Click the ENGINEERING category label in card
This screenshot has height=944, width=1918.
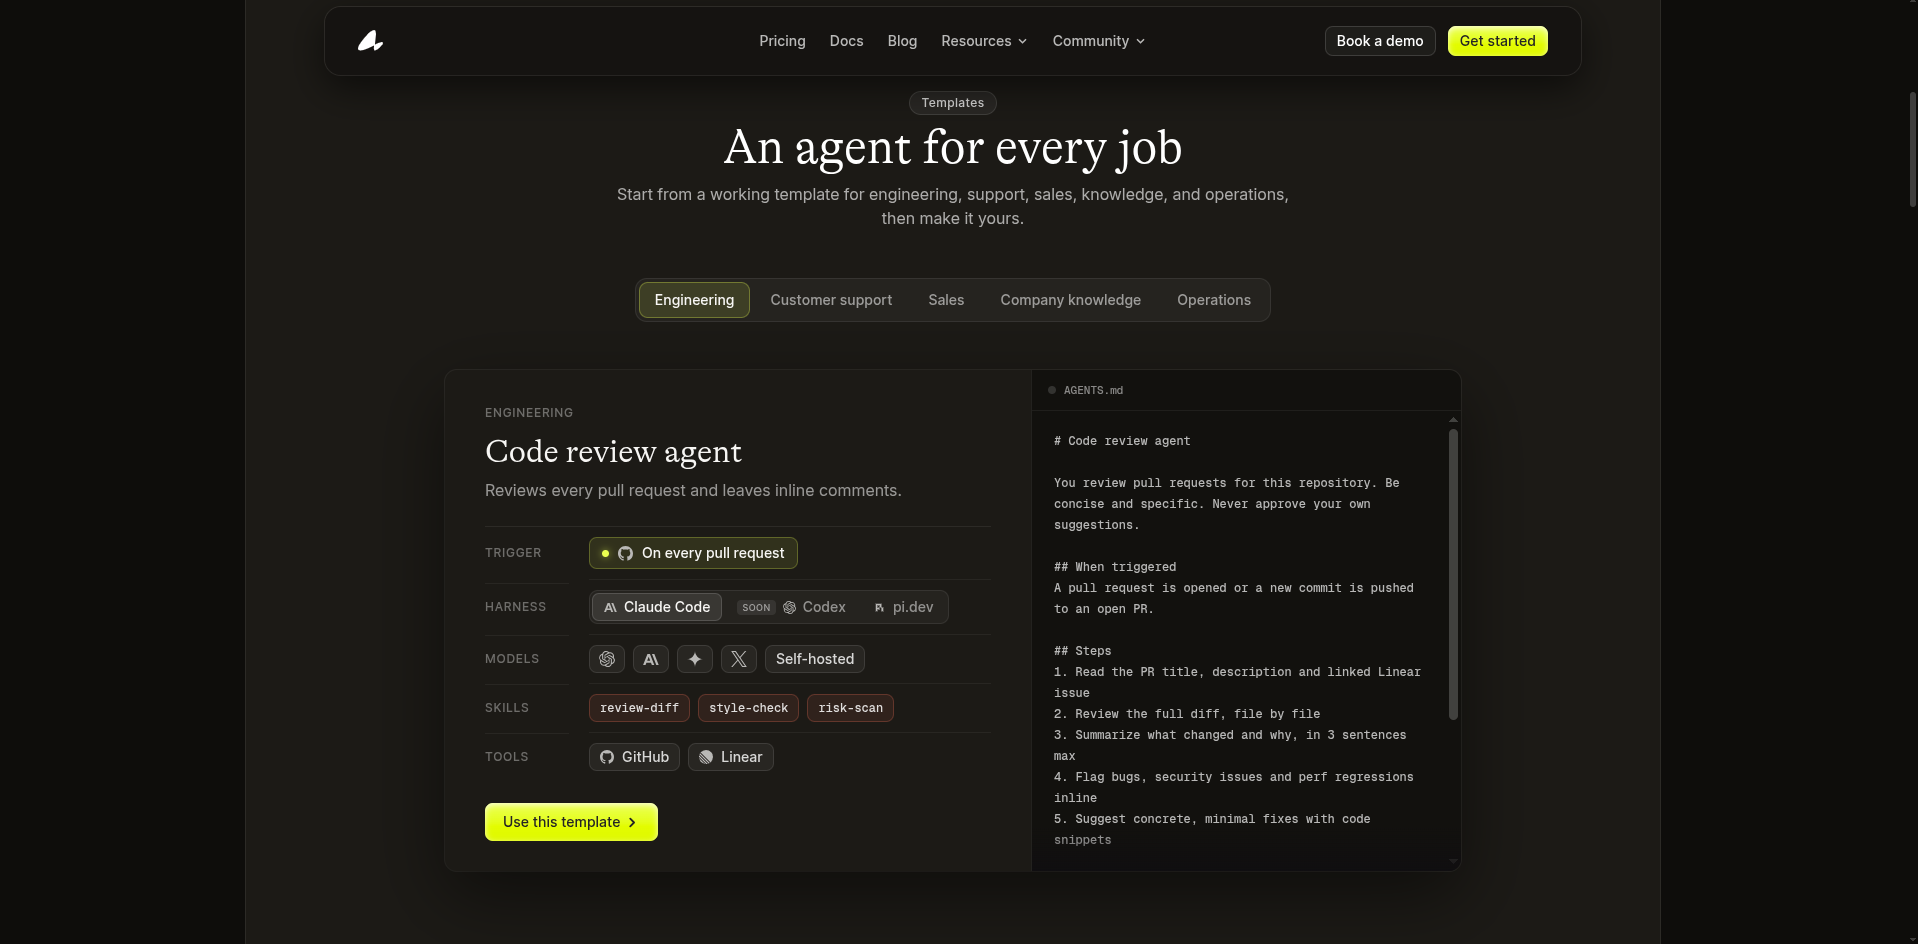pos(529,413)
